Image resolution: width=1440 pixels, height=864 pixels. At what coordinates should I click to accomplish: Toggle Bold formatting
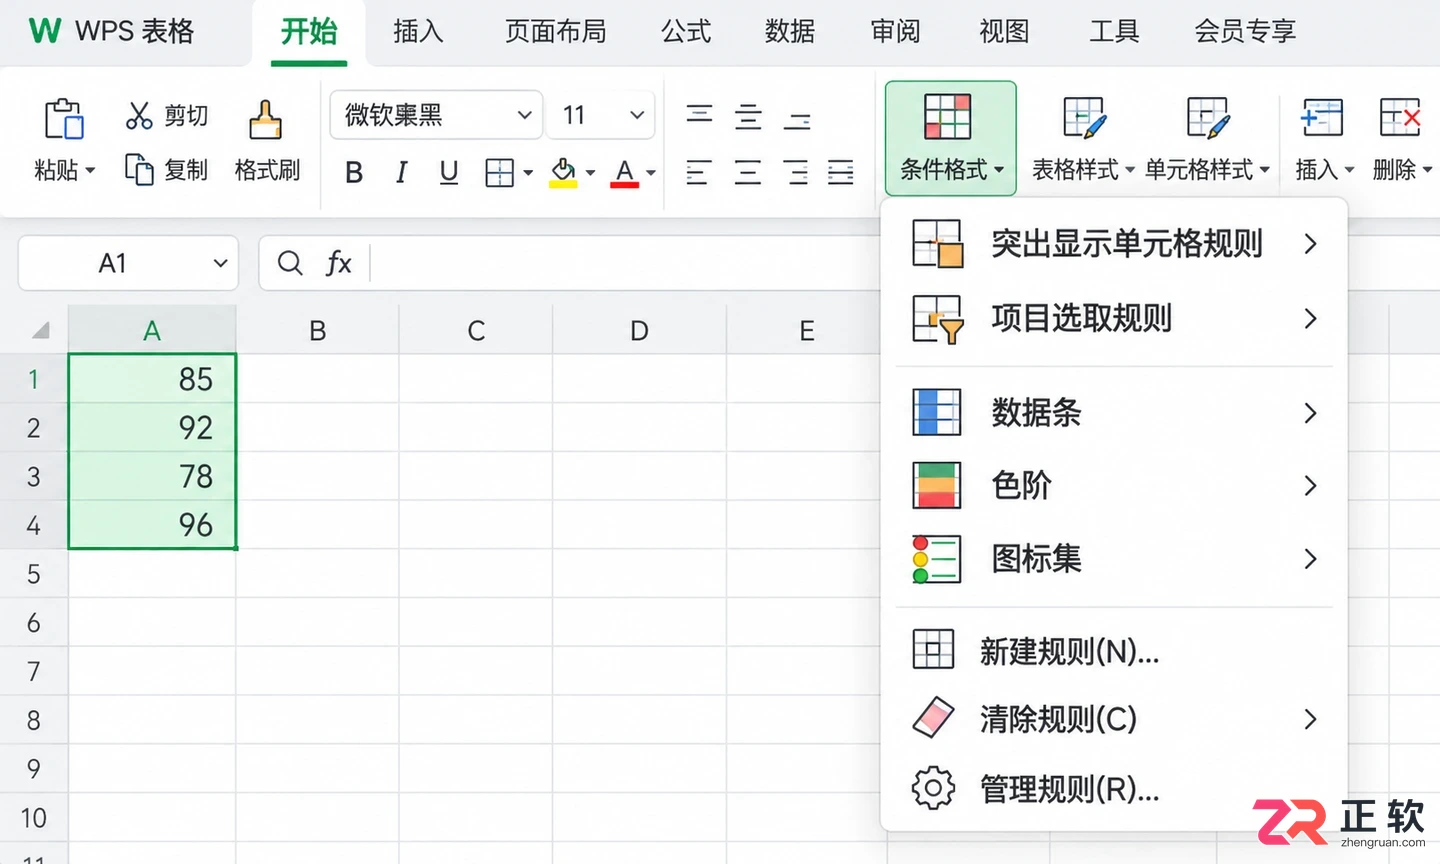coord(354,173)
